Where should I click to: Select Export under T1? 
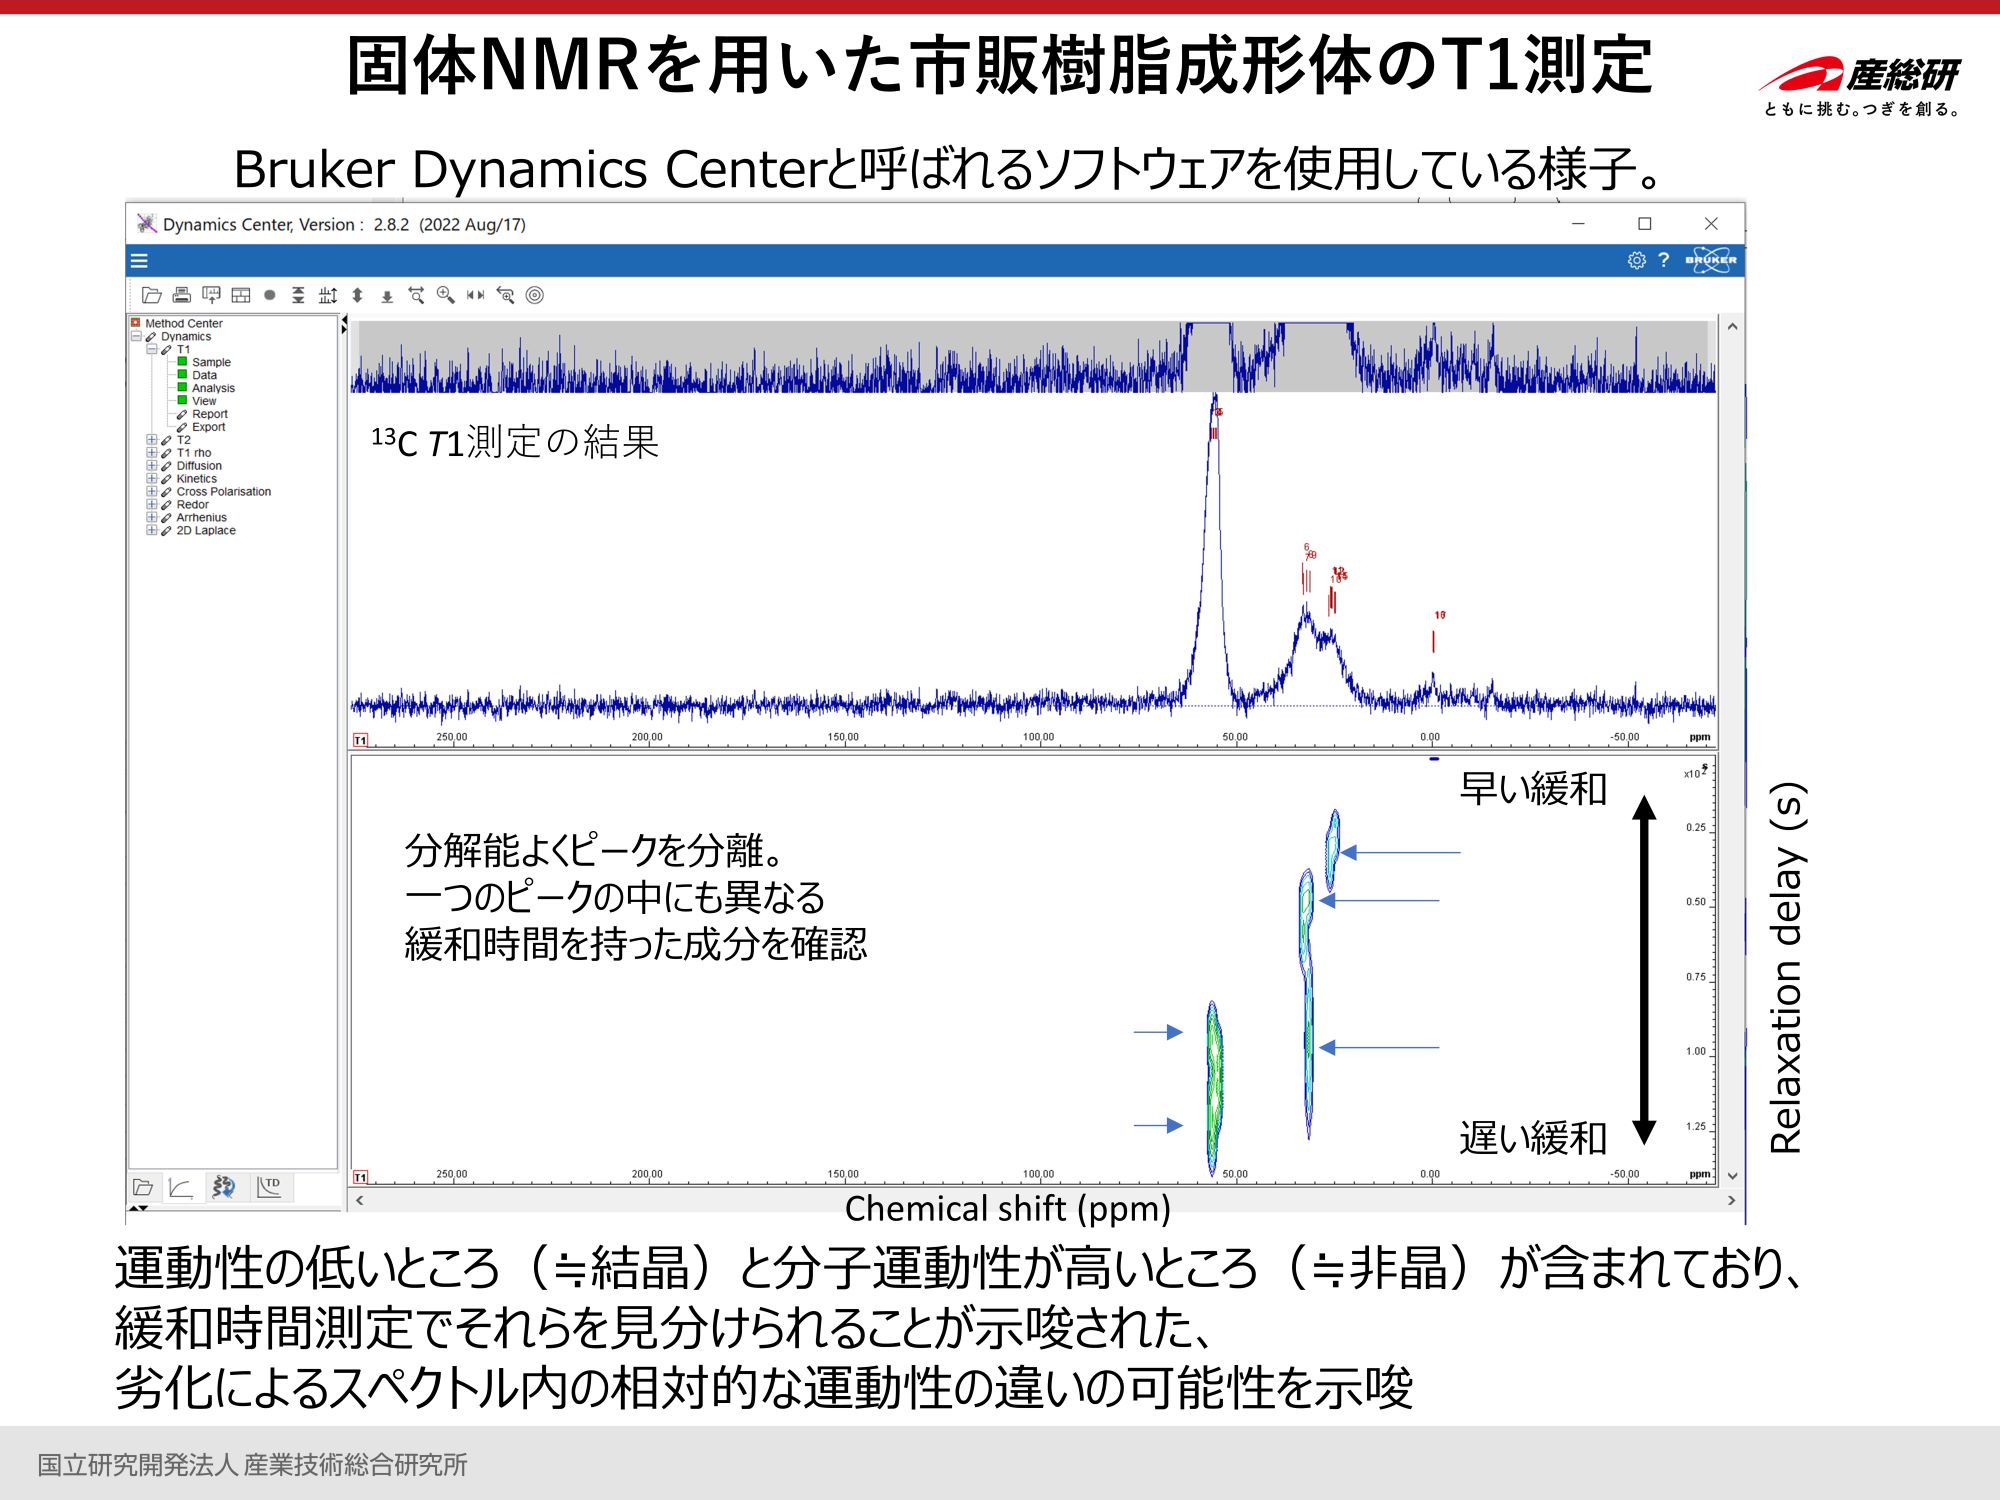[209, 427]
